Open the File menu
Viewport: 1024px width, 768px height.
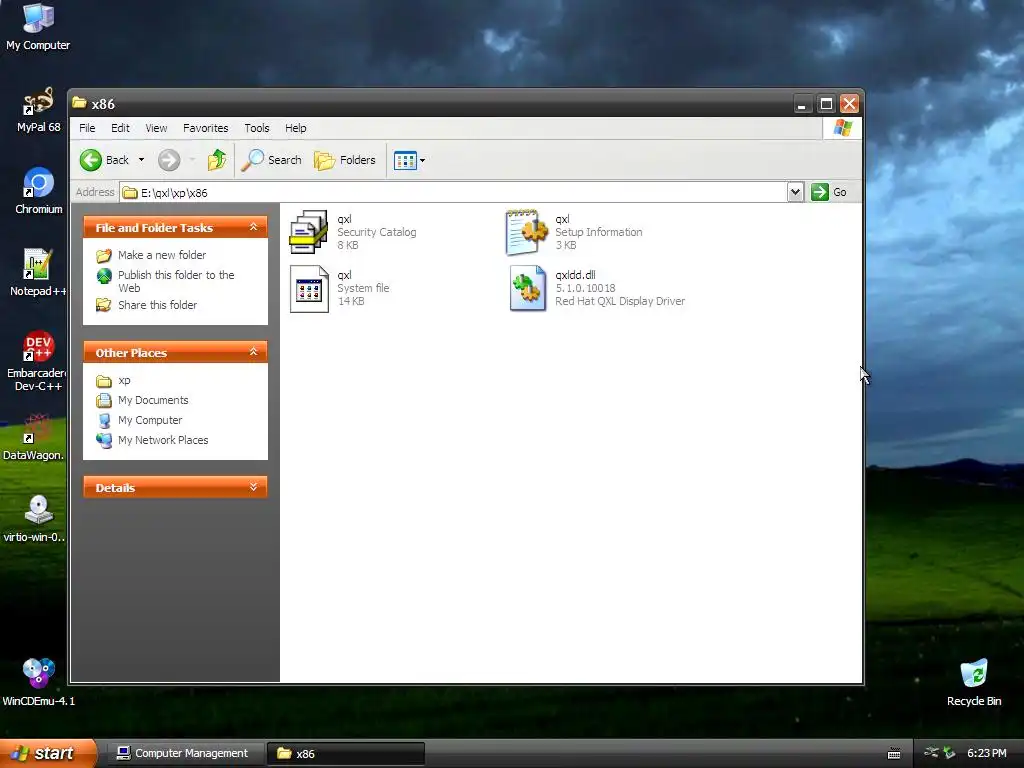click(x=87, y=128)
